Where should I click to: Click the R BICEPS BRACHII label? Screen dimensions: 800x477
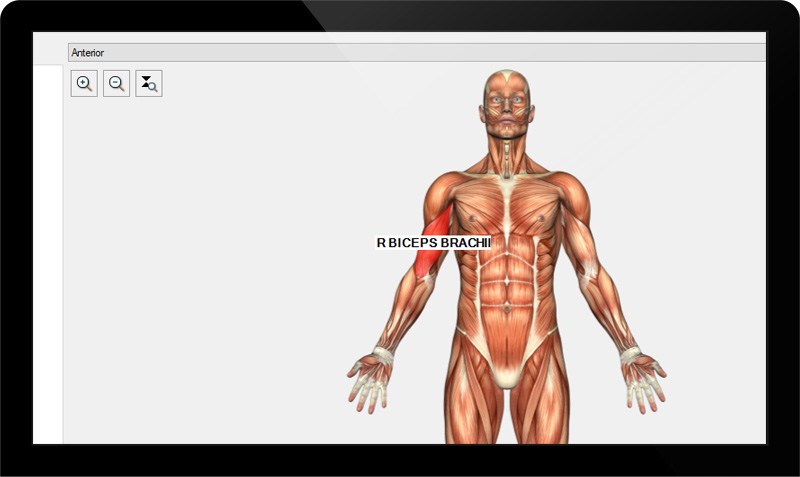point(433,243)
